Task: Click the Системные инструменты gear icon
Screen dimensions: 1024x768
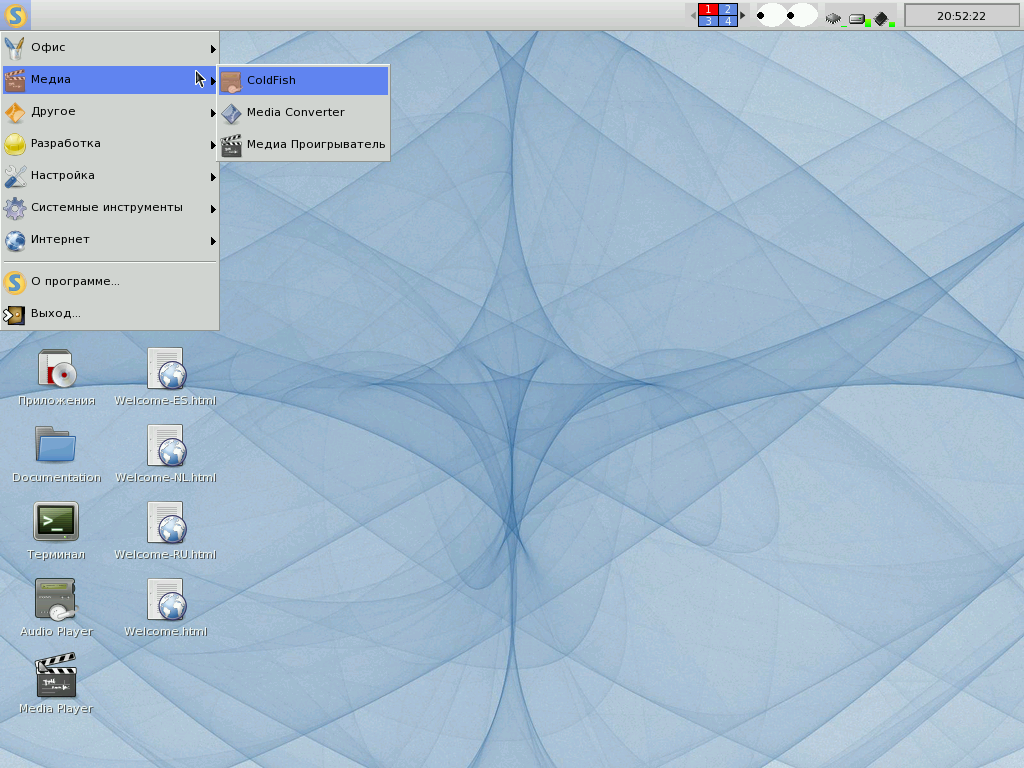Action: [15, 208]
